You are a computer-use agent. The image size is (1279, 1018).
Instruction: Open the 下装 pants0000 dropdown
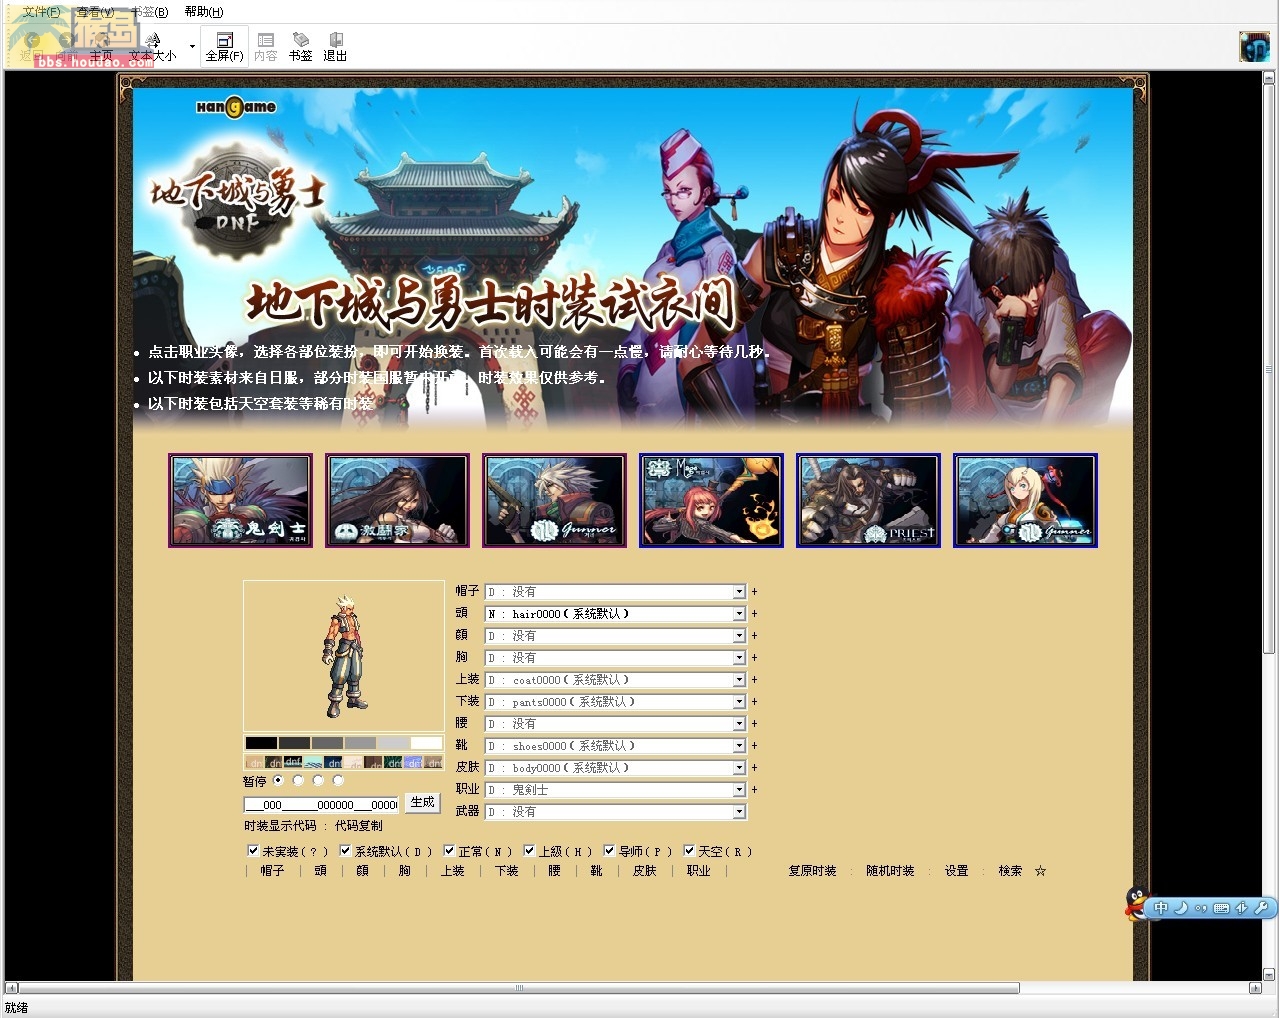[615, 702]
